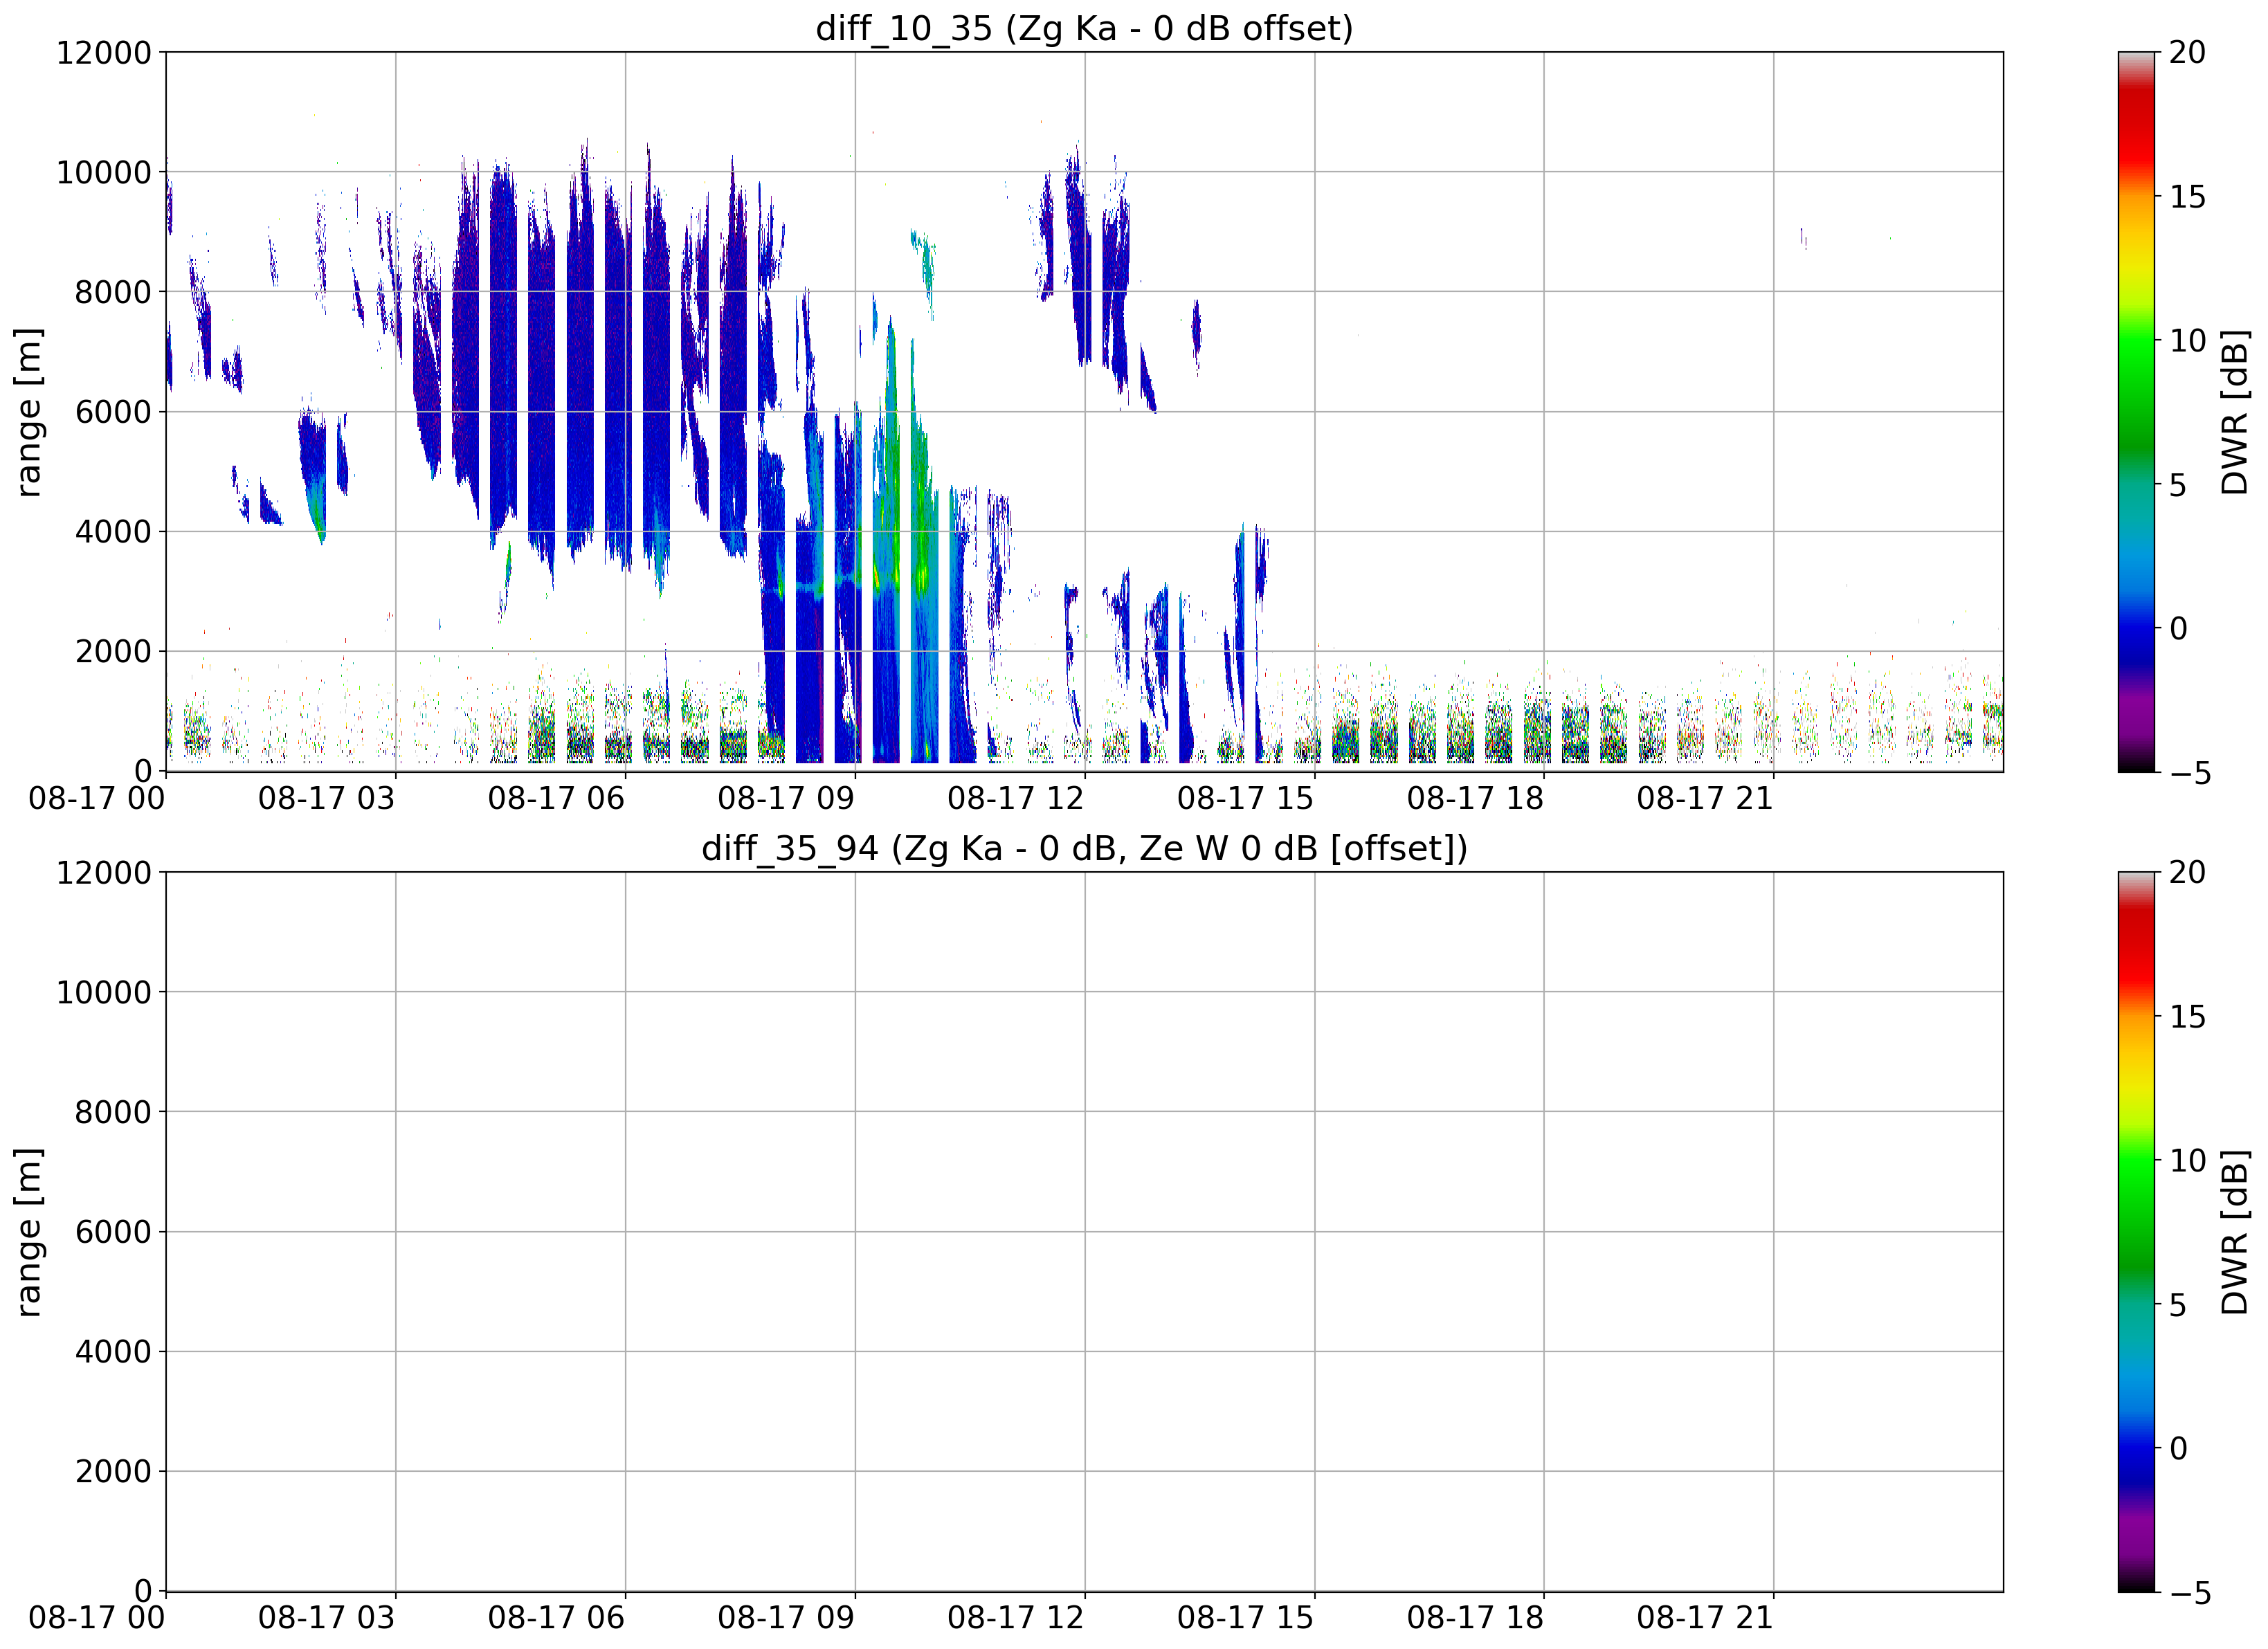
Task: Click the '08-17 12' x-tick under the bottom plot
Action: tap(1016, 1618)
